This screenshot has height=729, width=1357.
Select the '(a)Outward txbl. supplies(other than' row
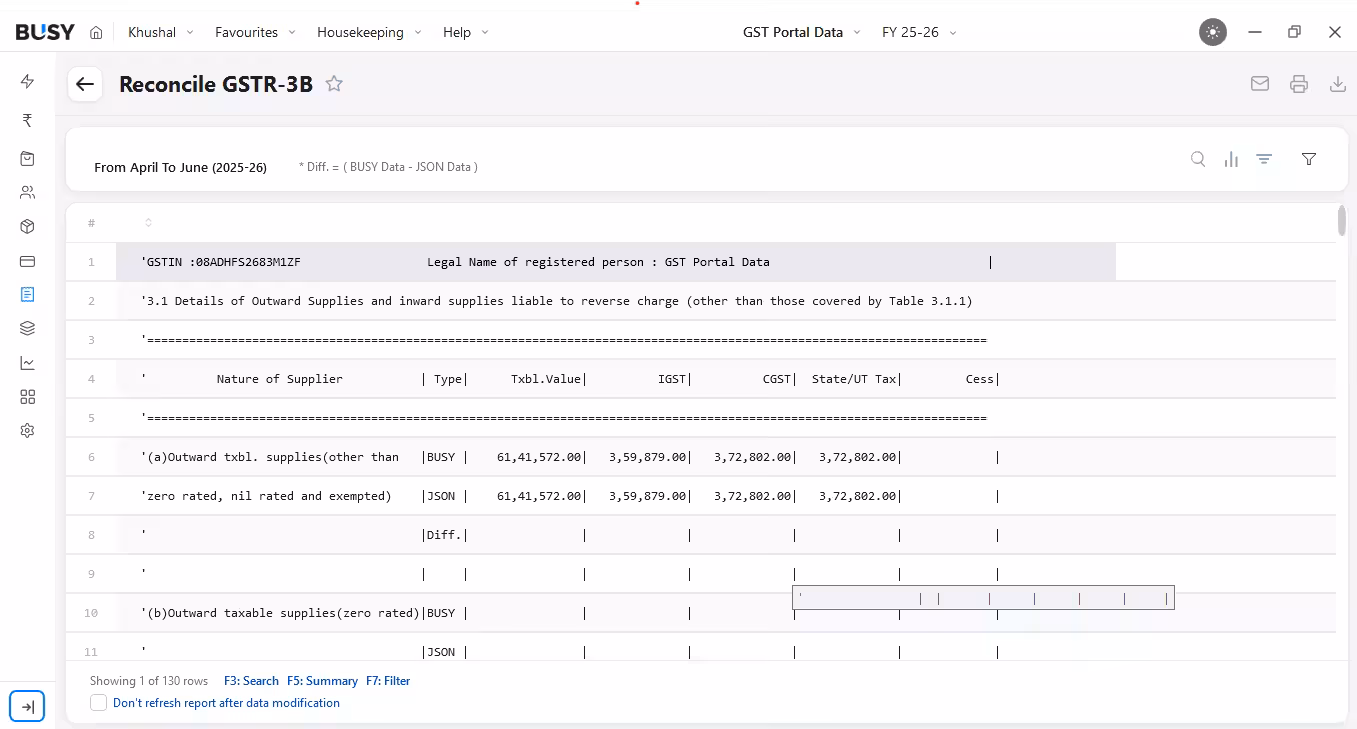click(700, 457)
